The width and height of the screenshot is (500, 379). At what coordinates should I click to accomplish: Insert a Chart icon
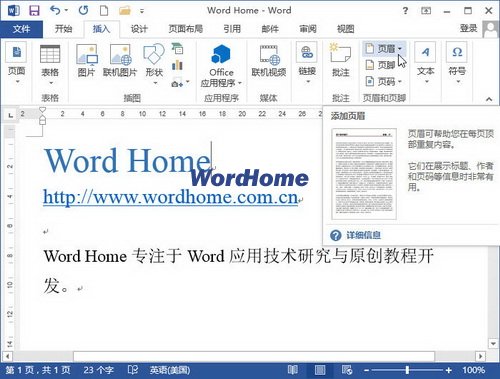coord(177,65)
